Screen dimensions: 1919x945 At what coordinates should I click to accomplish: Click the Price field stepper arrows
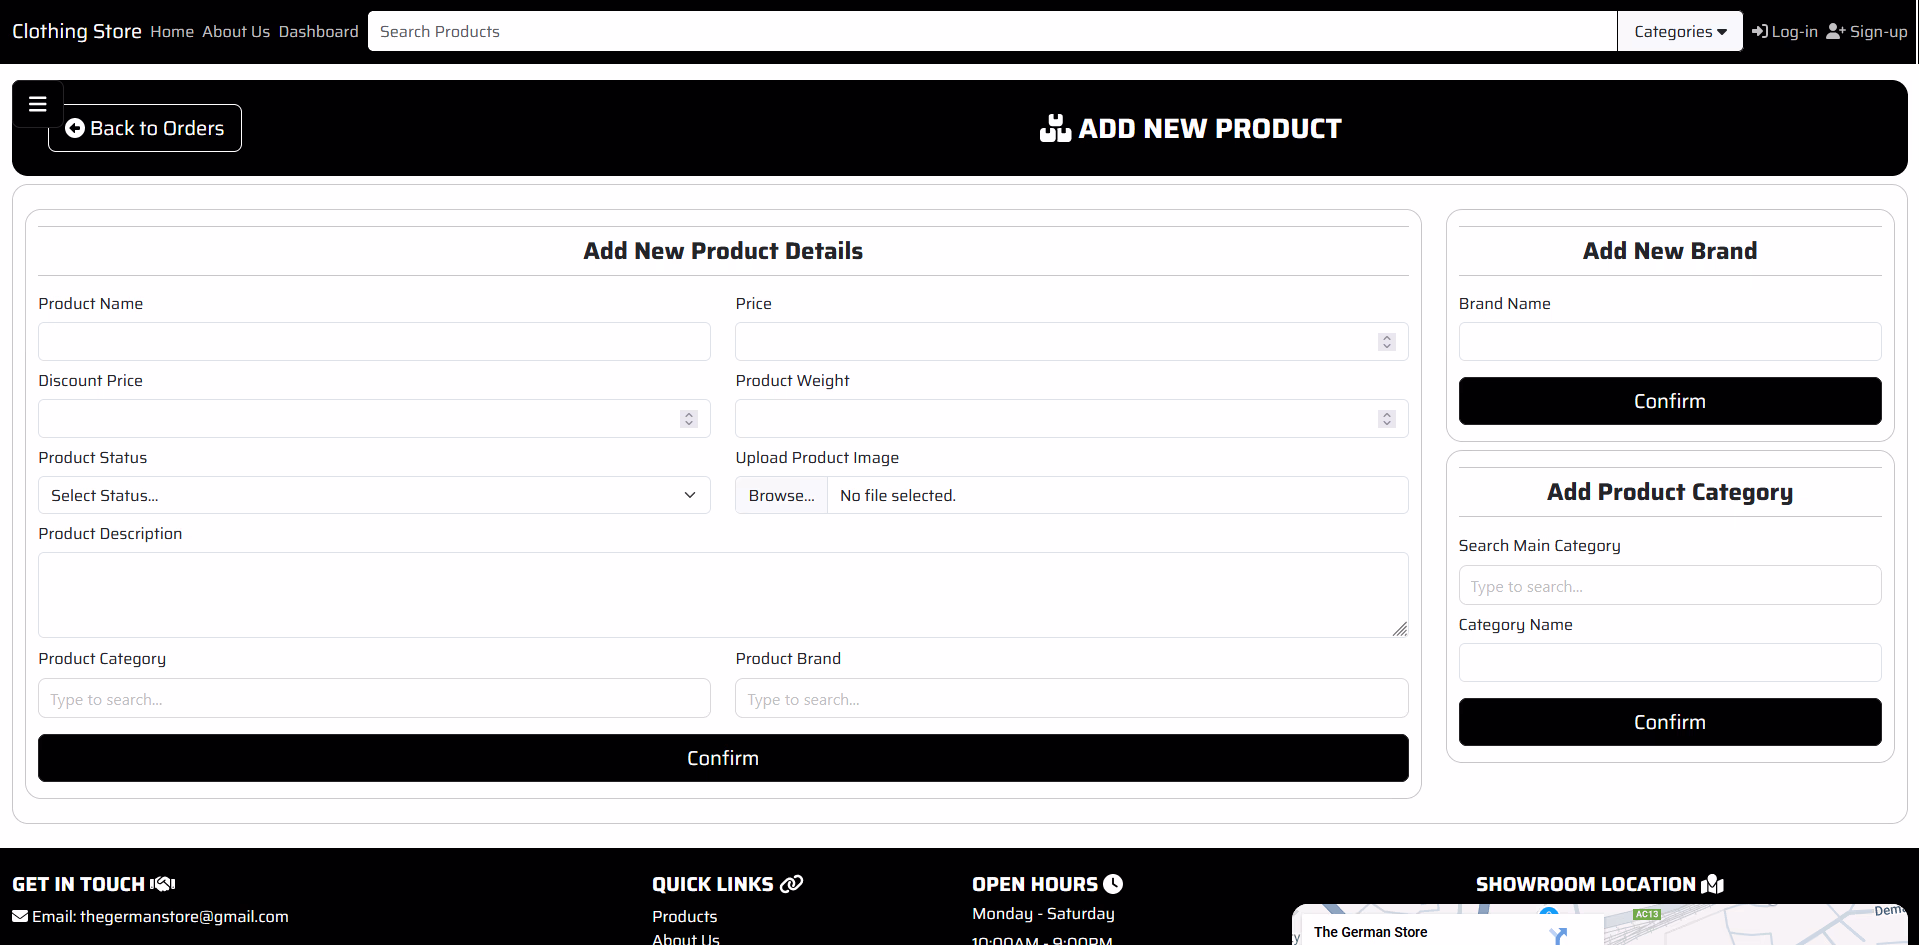point(1386,342)
